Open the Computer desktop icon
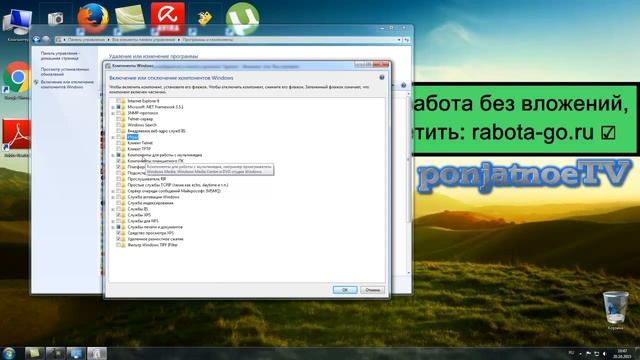Screen dimensions: 640x360 (17, 23)
